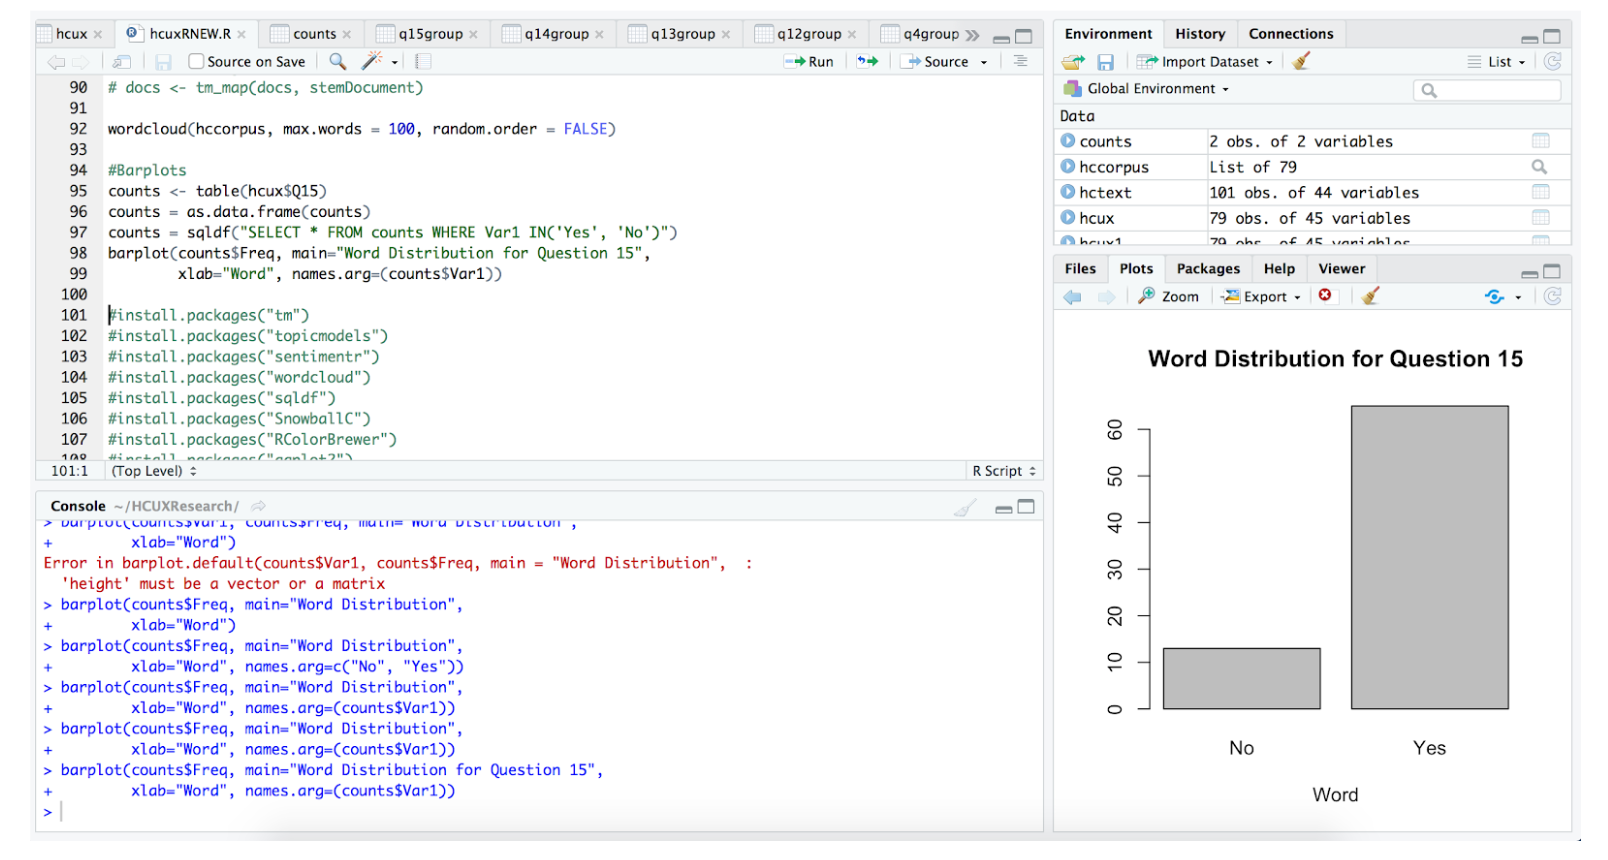Remove current plot with red X icon
The height and width of the screenshot is (860, 1608).
1325,295
